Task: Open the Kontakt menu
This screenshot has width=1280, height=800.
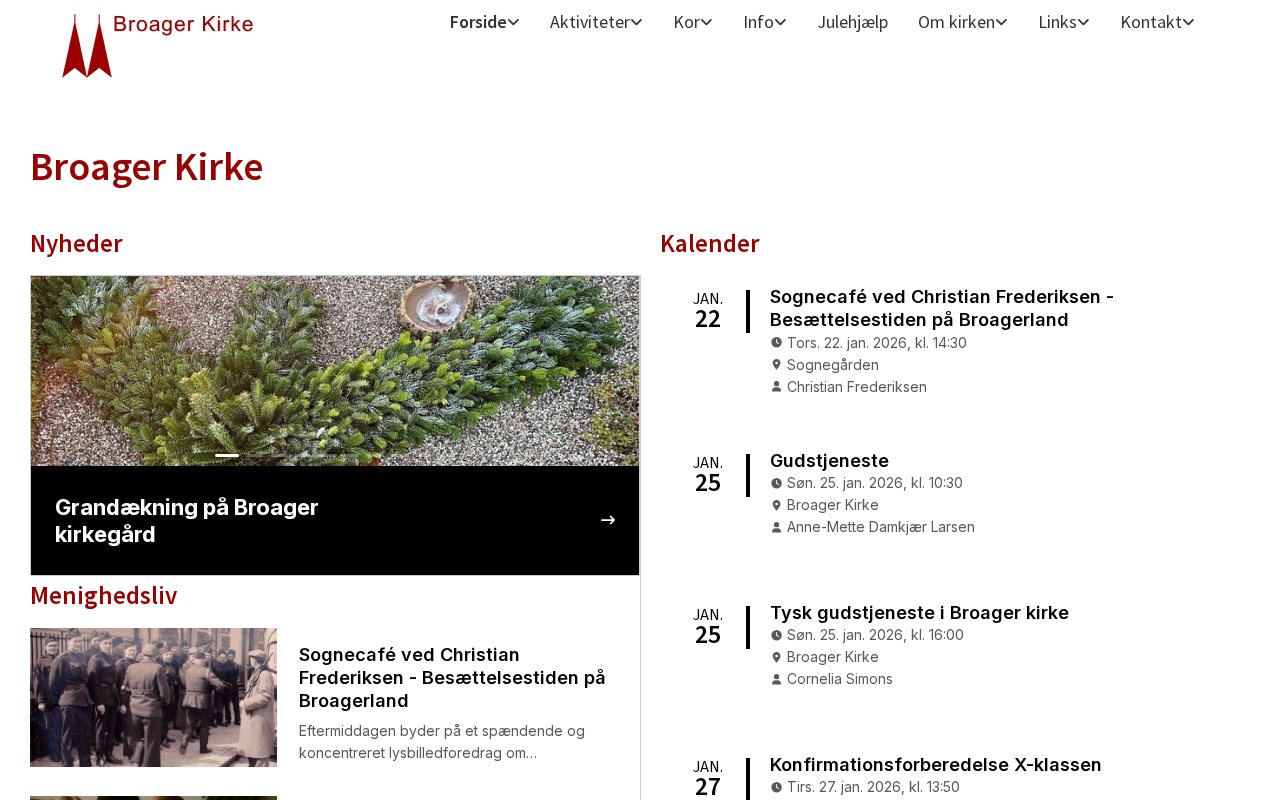Action: [1157, 22]
